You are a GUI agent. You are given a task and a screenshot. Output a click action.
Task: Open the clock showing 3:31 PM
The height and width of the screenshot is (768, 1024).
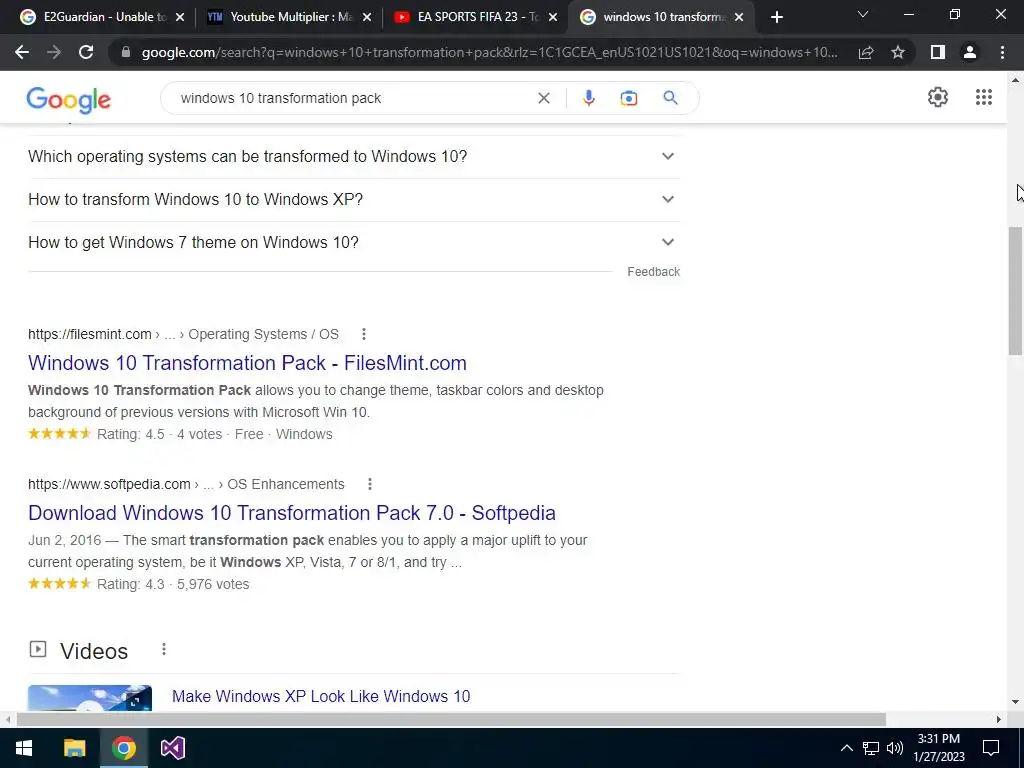[x=938, y=748]
